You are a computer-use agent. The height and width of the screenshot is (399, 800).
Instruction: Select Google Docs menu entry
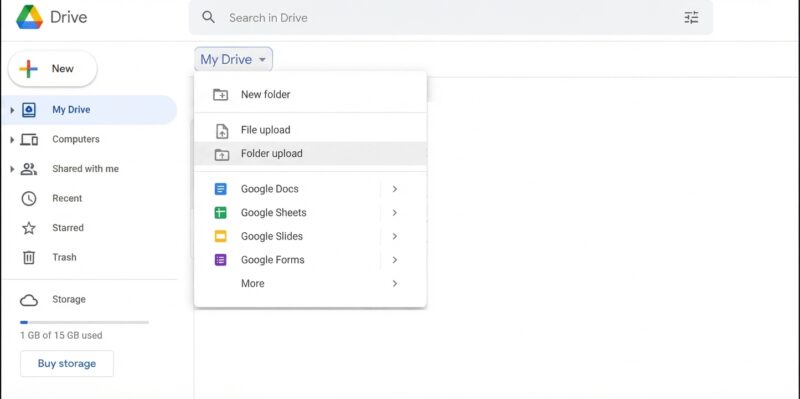310,189
